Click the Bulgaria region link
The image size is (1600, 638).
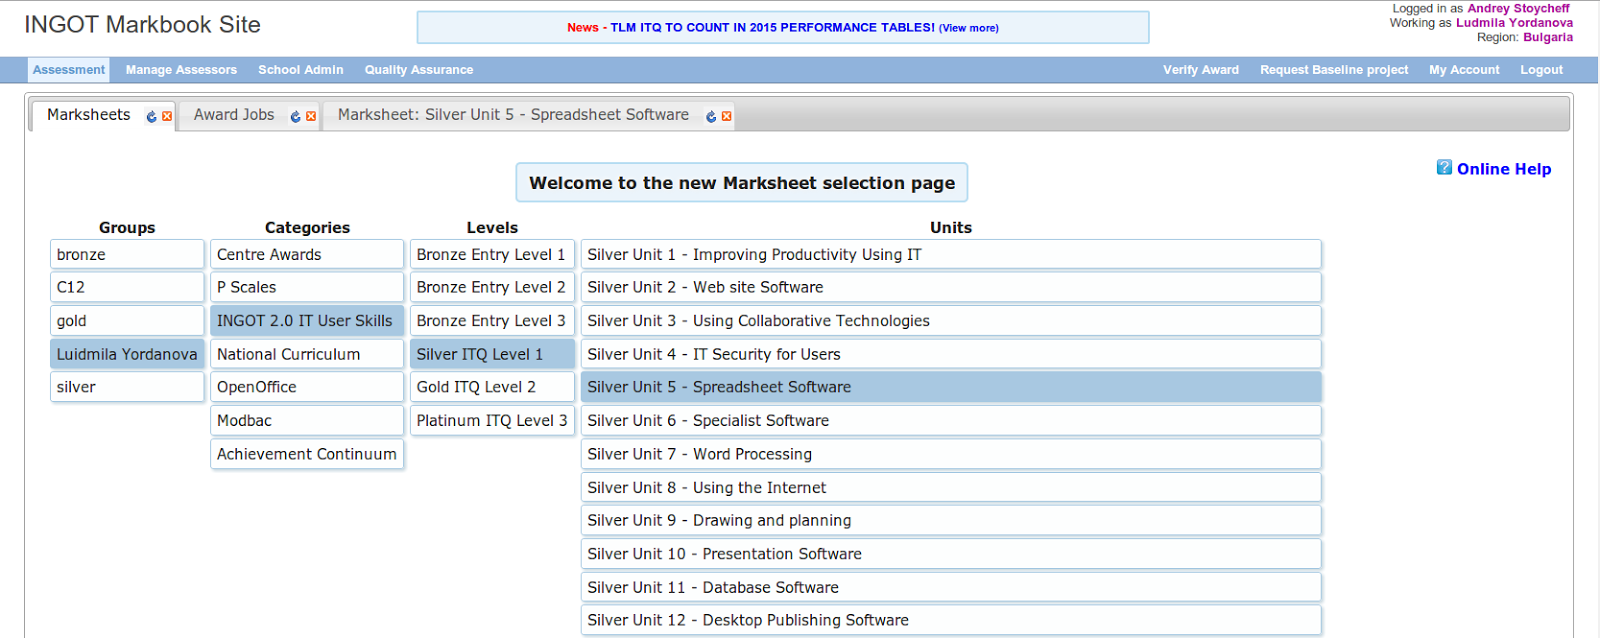[x=1548, y=37]
